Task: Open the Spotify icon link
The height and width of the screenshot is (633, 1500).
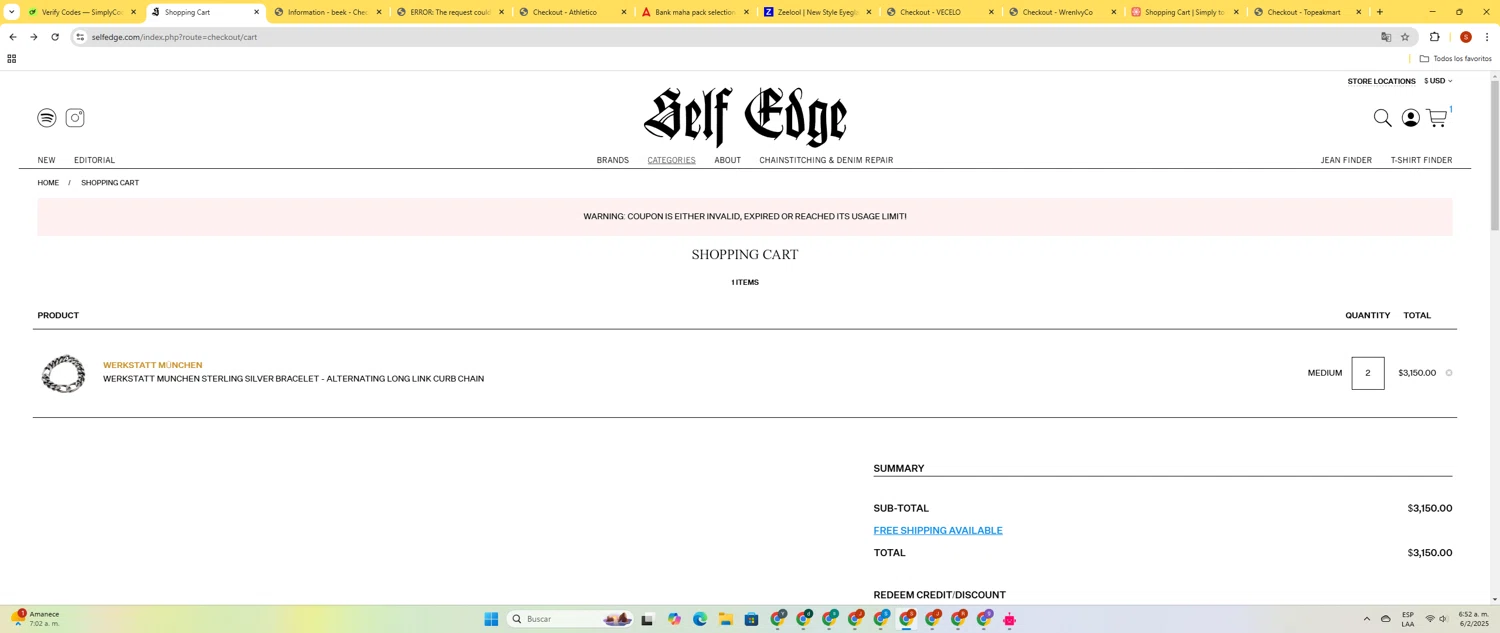Action: [47, 118]
